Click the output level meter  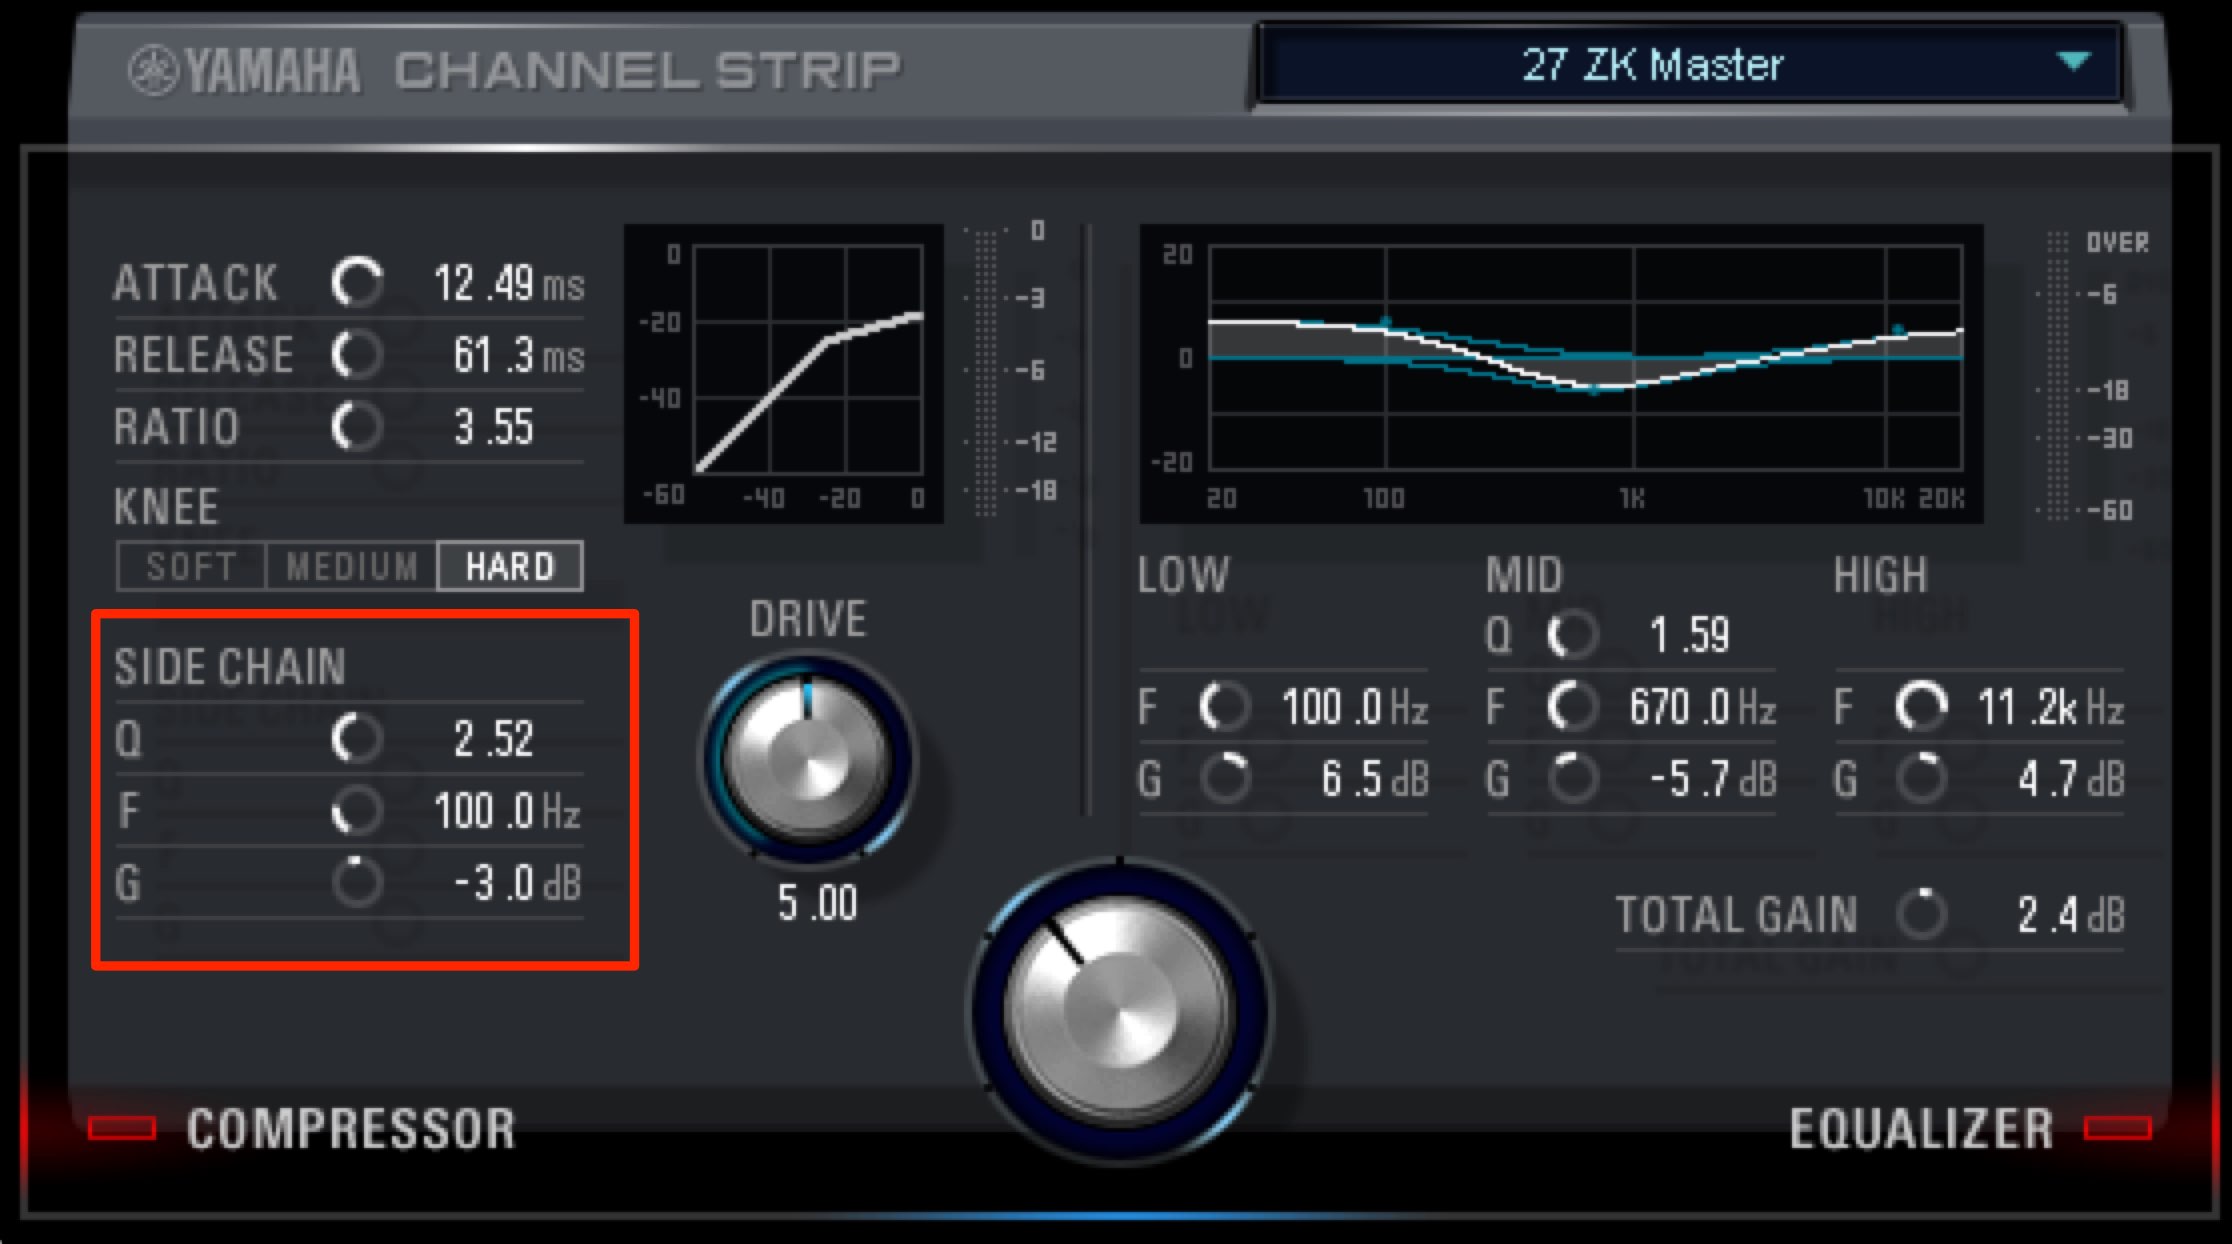coord(2057,374)
